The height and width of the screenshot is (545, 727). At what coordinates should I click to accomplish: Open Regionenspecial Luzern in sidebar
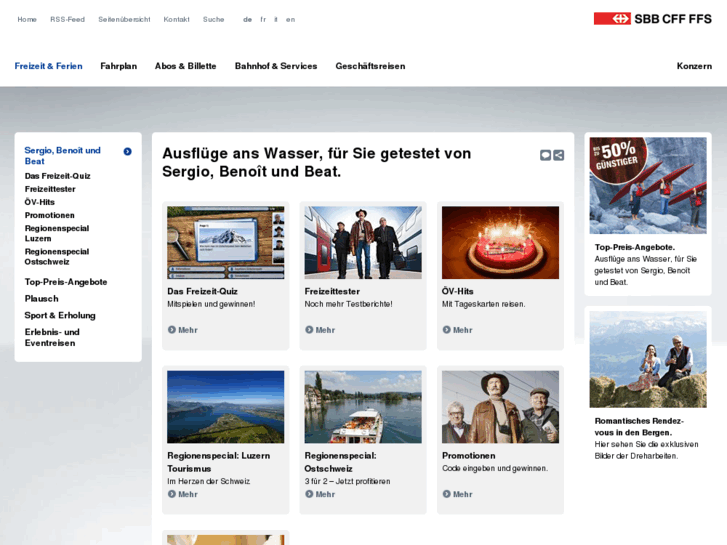tap(57, 233)
